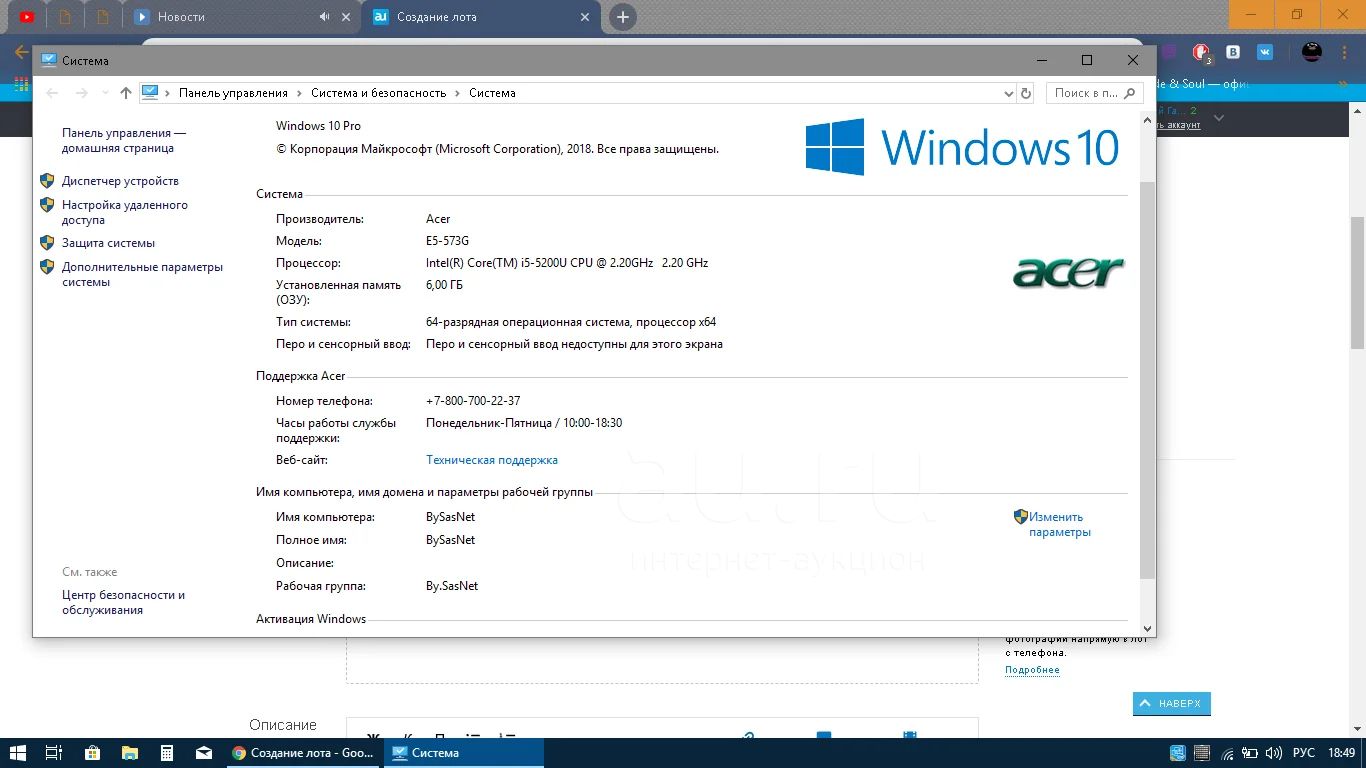Click the shield icon beside Диспетчер устройств
1366x768 pixels.
click(47, 181)
